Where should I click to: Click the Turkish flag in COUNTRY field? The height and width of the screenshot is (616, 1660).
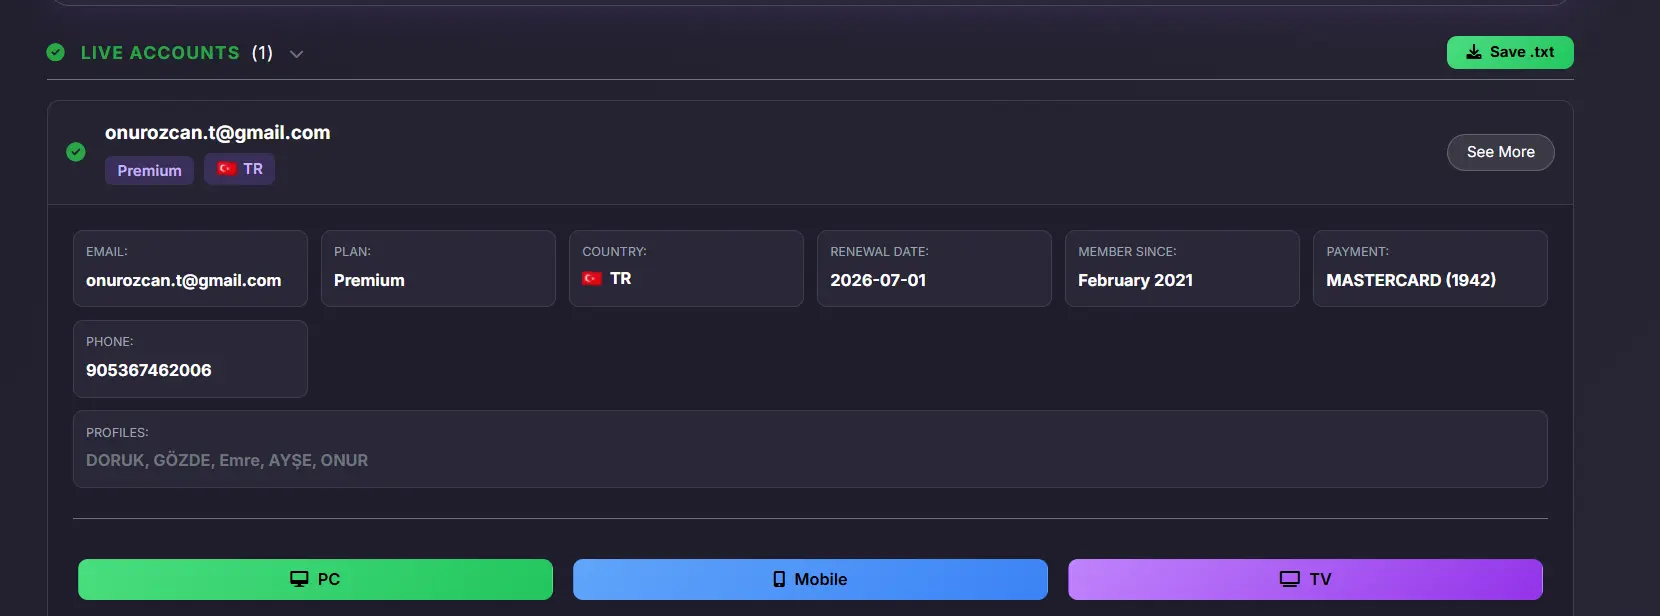592,278
